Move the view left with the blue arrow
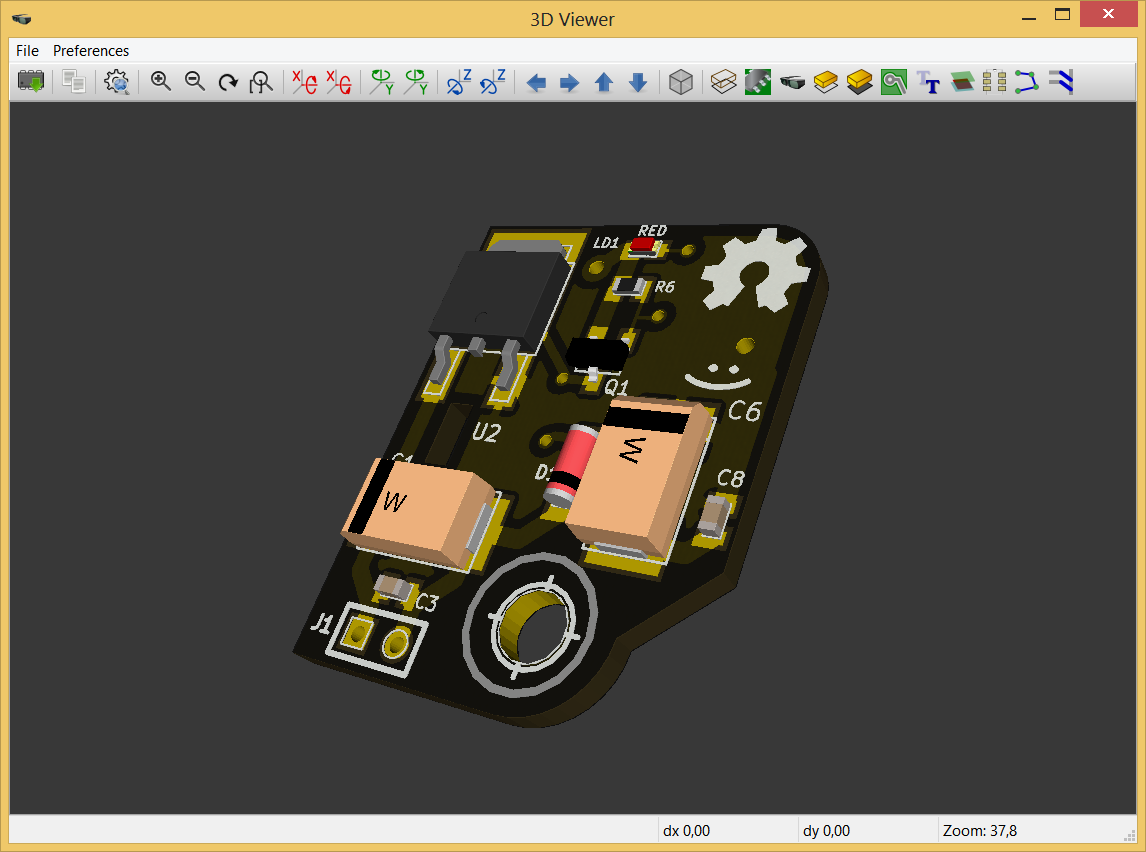Image resolution: width=1146 pixels, height=852 pixels. 536,82
